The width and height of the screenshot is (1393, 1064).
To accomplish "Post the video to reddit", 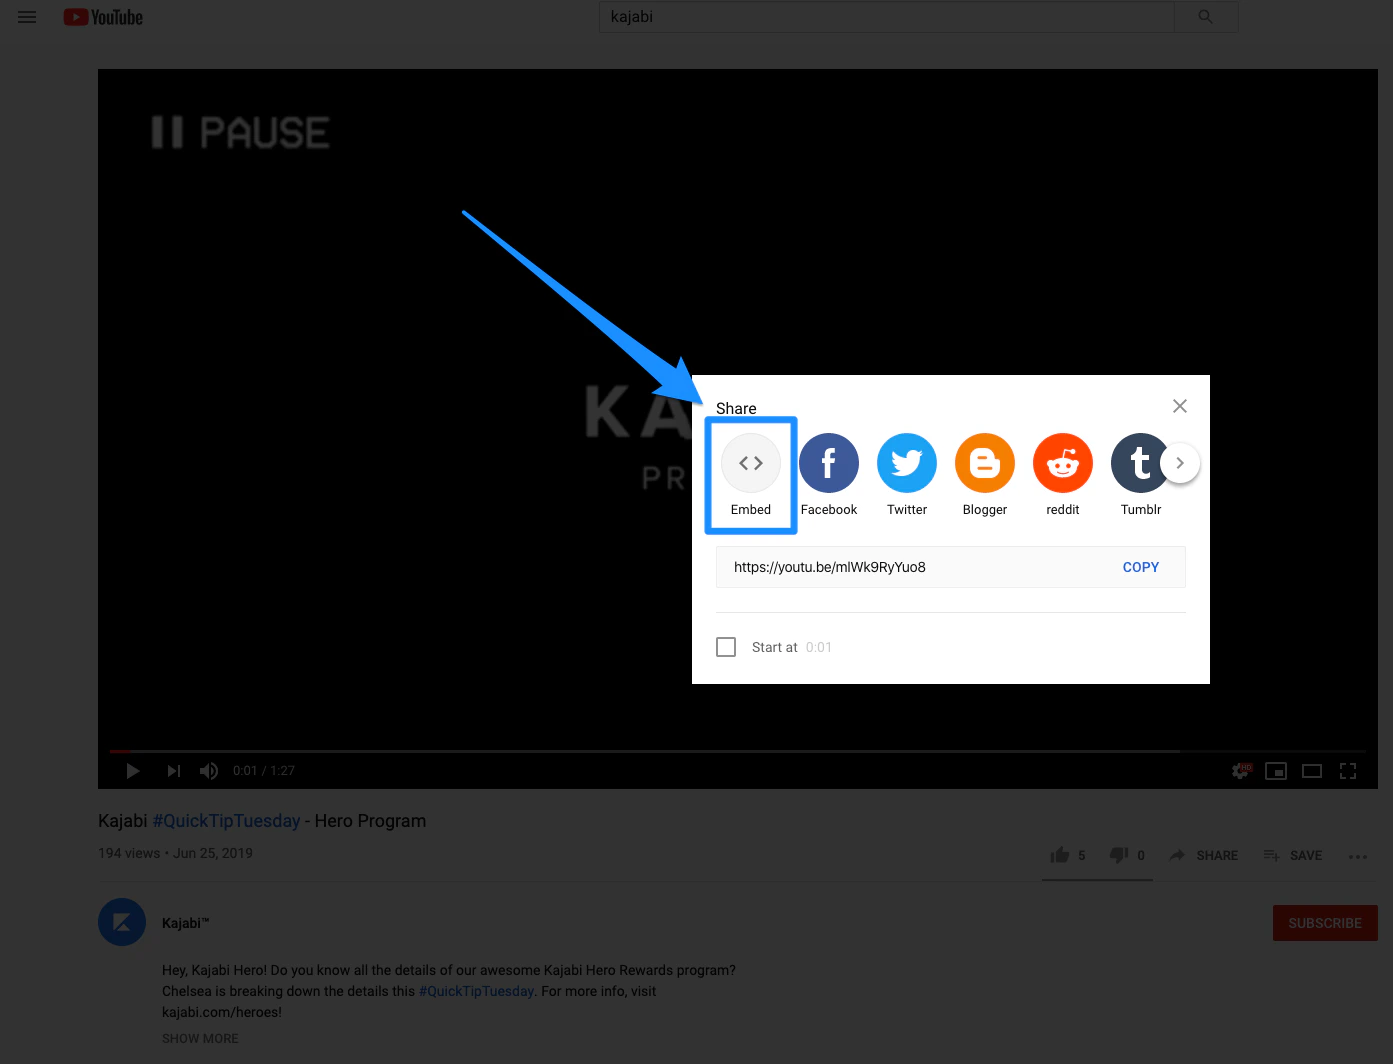I will pyautogui.click(x=1062, y=463).
